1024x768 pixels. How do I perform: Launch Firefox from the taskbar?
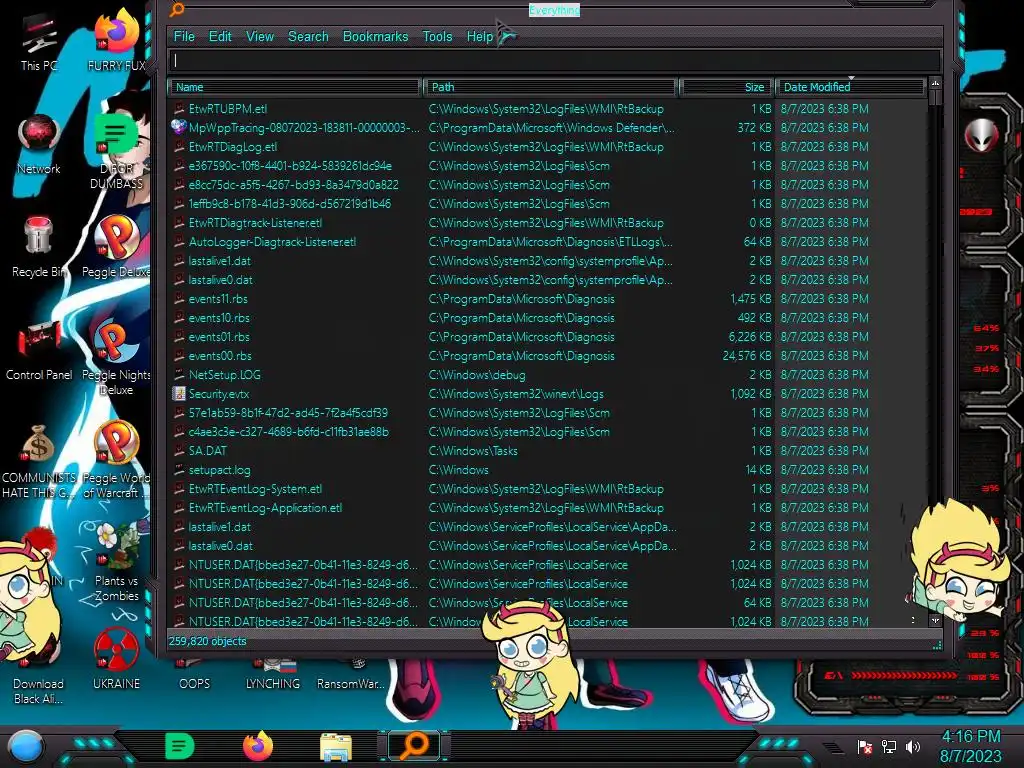257,746
